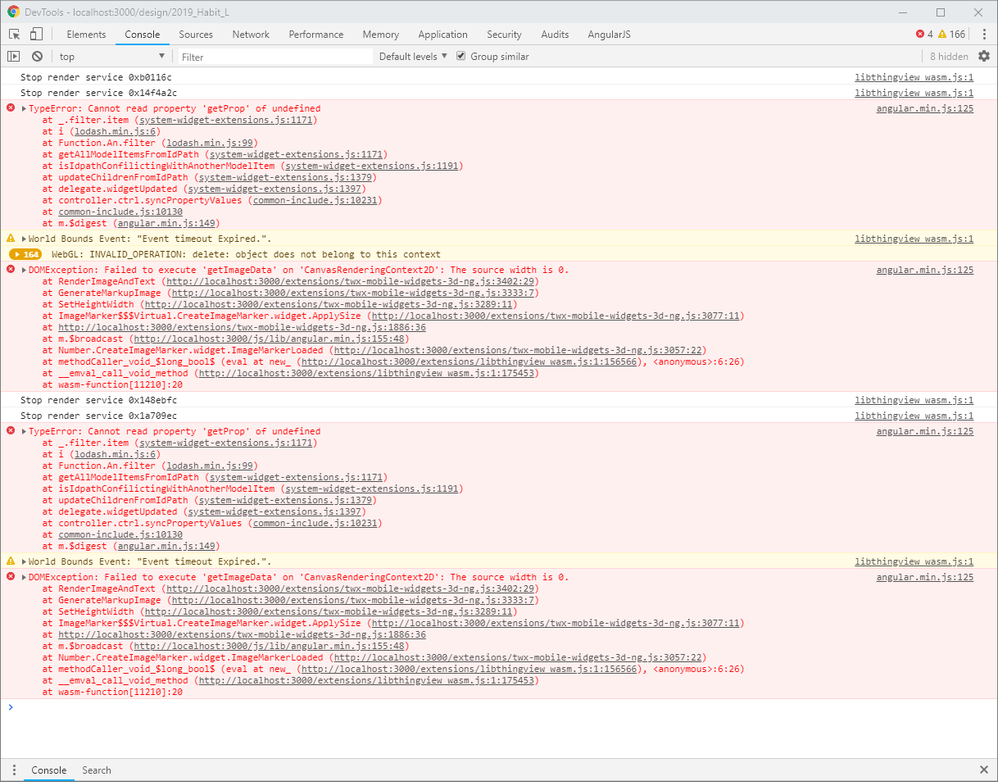Expand the first World Bounds Event warning
Viewport: 998px width, 782px height.
tap(24, 239)
